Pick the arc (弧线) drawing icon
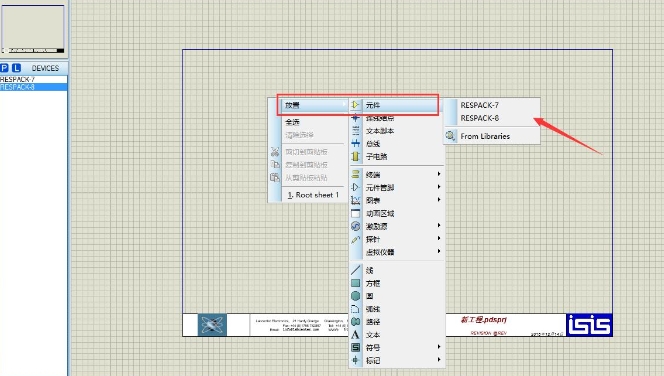The width and height of the screenshot is (664, 376). click(x=355, y=309)
